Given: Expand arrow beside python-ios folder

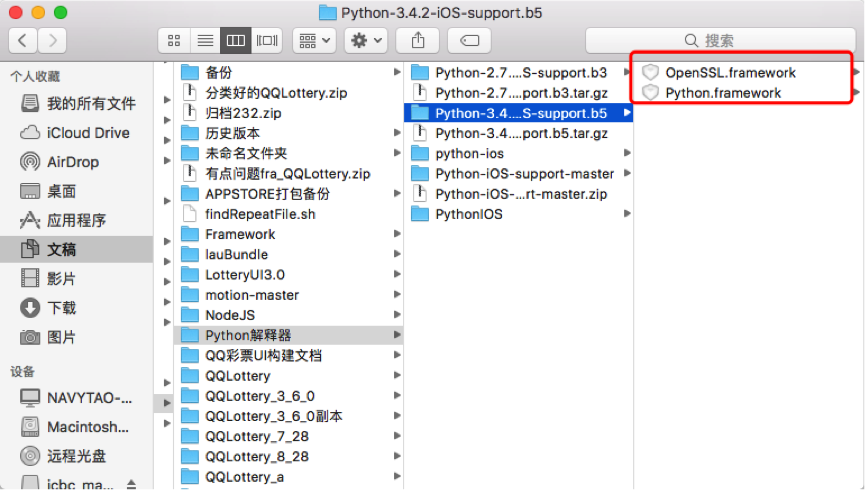Looking at the screenshot, I should point(627,153).
